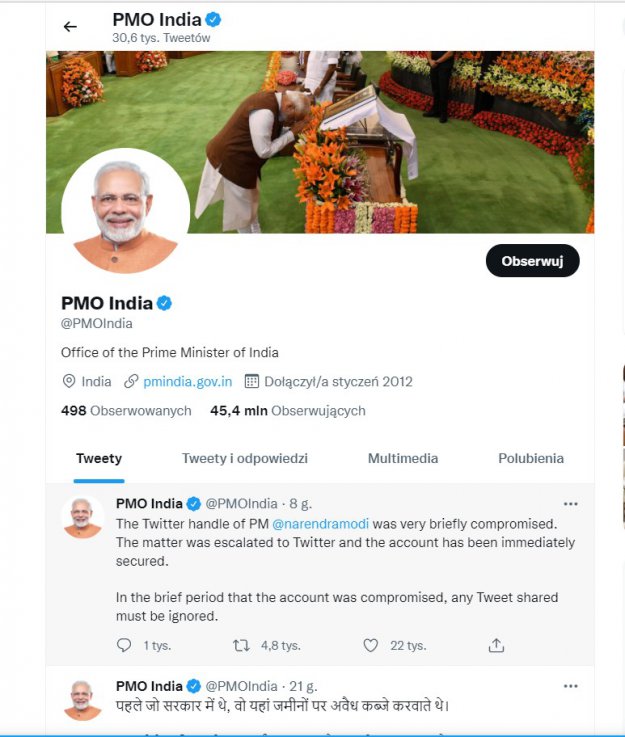Open the large profile picture

(125, 211)
